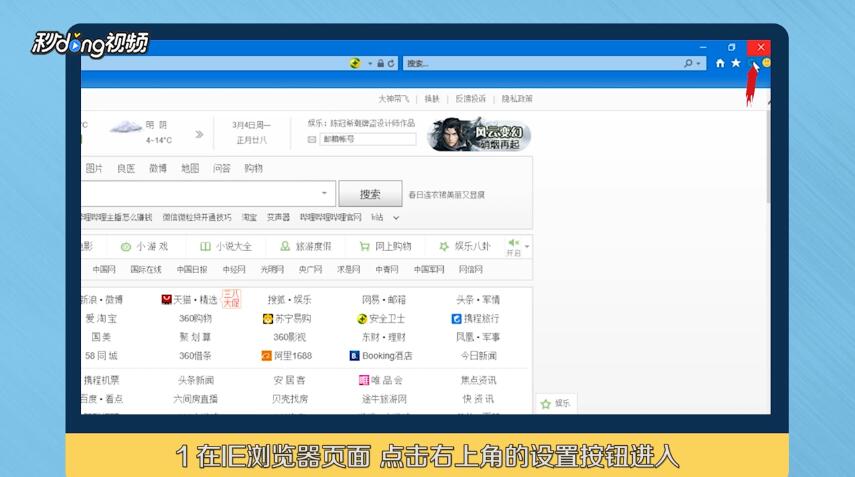Open the 中国军网 link
This screenshot has width=855, height=477.
coord(429,269)
